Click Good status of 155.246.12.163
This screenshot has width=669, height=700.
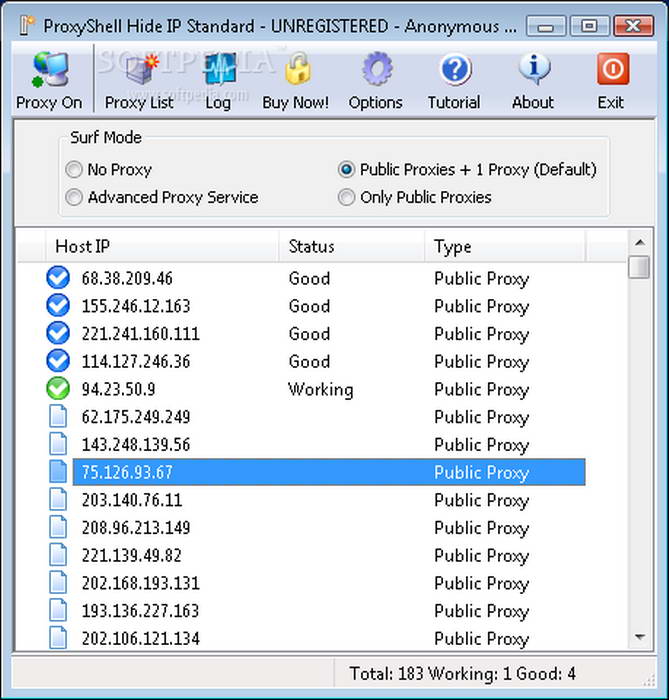coord(309,306)
